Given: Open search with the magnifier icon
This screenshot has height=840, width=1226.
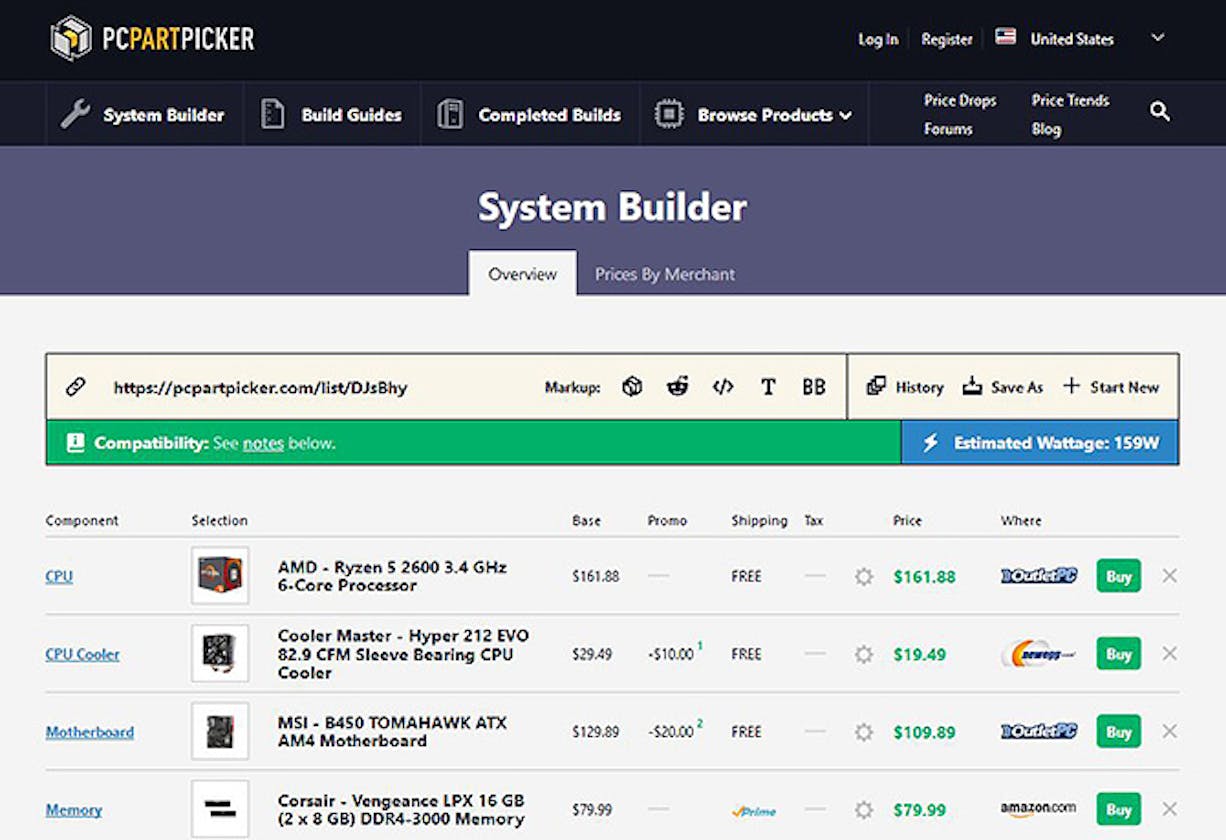Looking at the screenshot, I should click(x=1159, y=112).
